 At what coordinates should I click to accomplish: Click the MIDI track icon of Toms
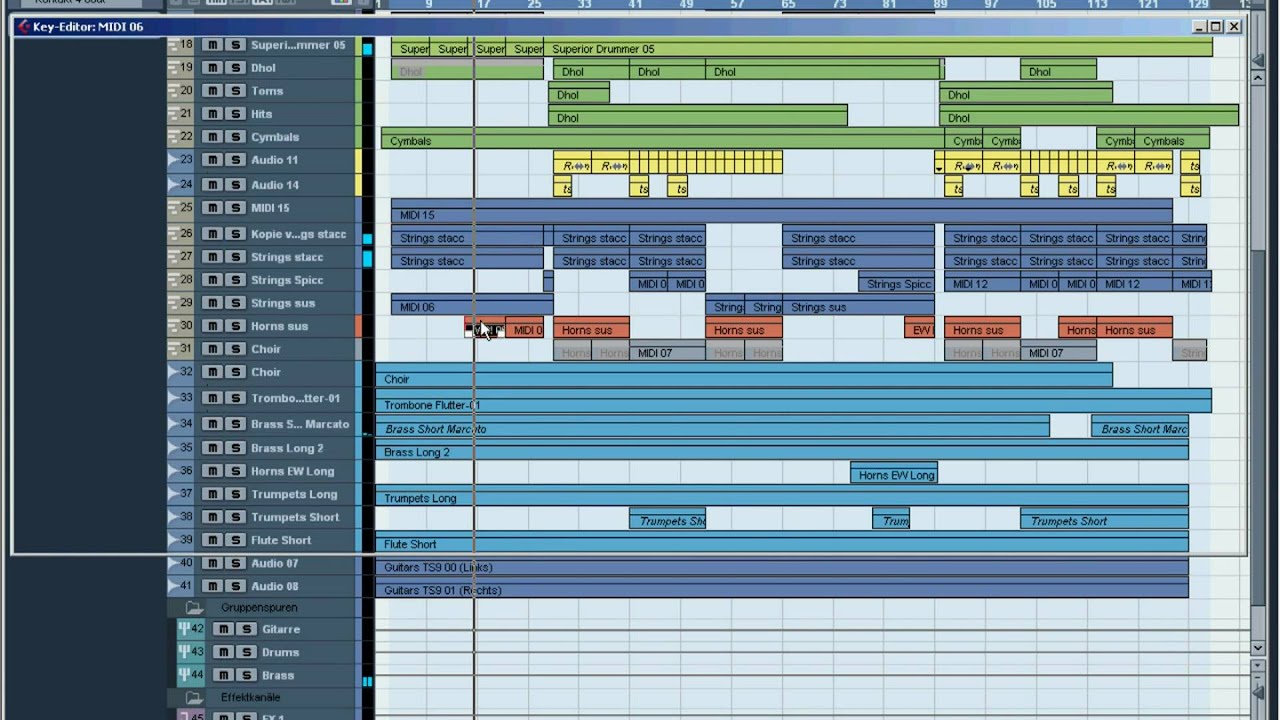point(176,91)
